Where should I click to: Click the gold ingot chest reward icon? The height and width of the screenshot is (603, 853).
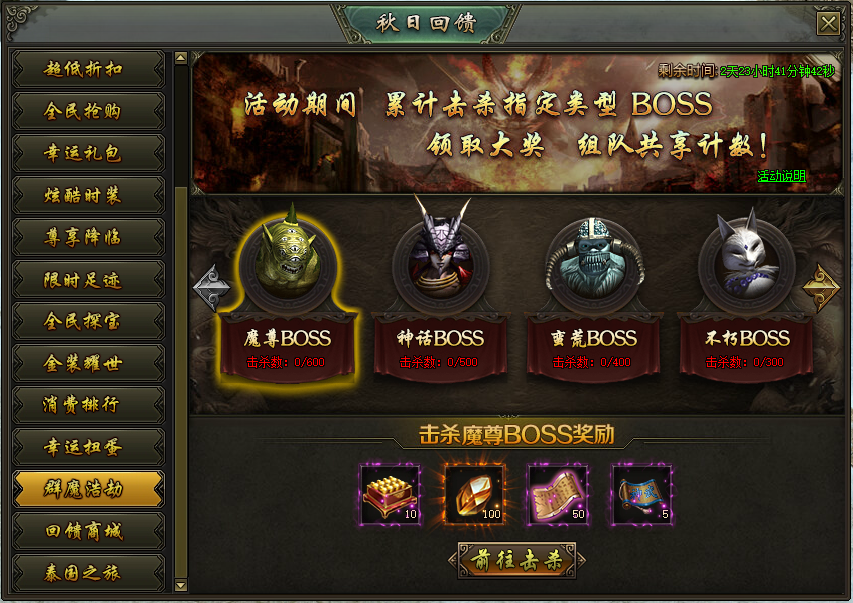click(x=390, y=494)
